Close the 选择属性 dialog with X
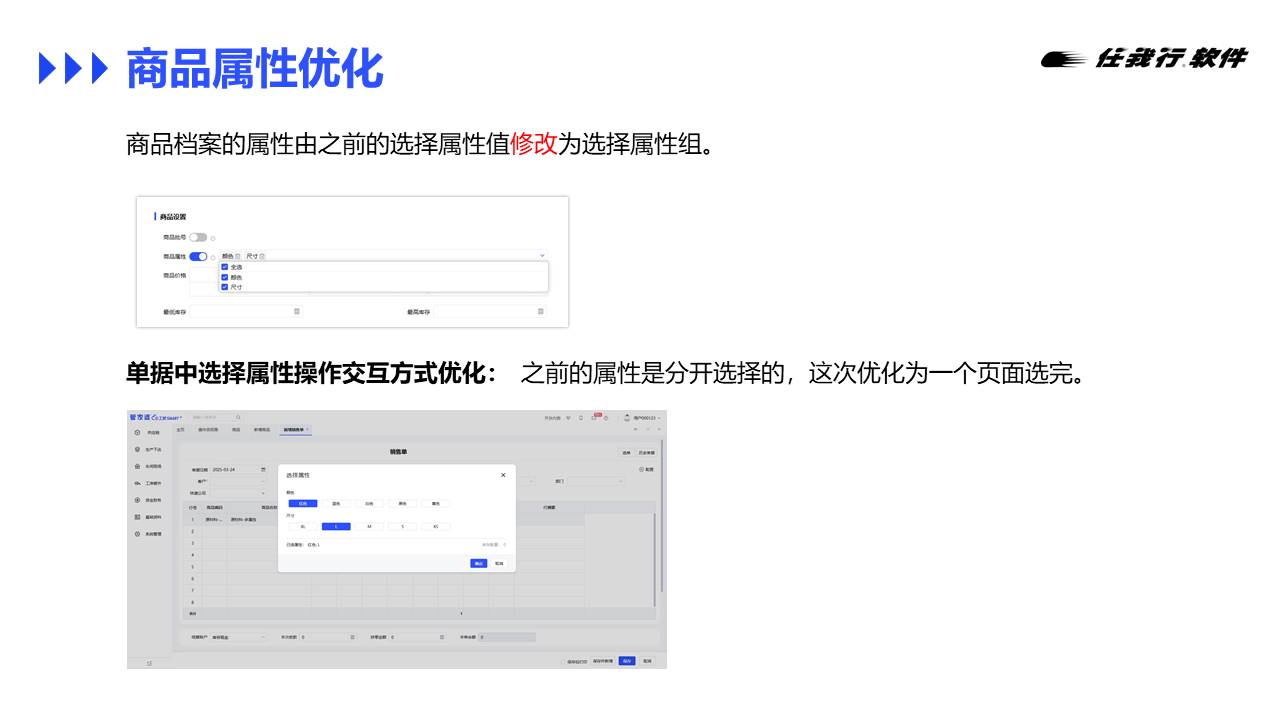Screen dimensions: 1280x720 coord(503,475)
